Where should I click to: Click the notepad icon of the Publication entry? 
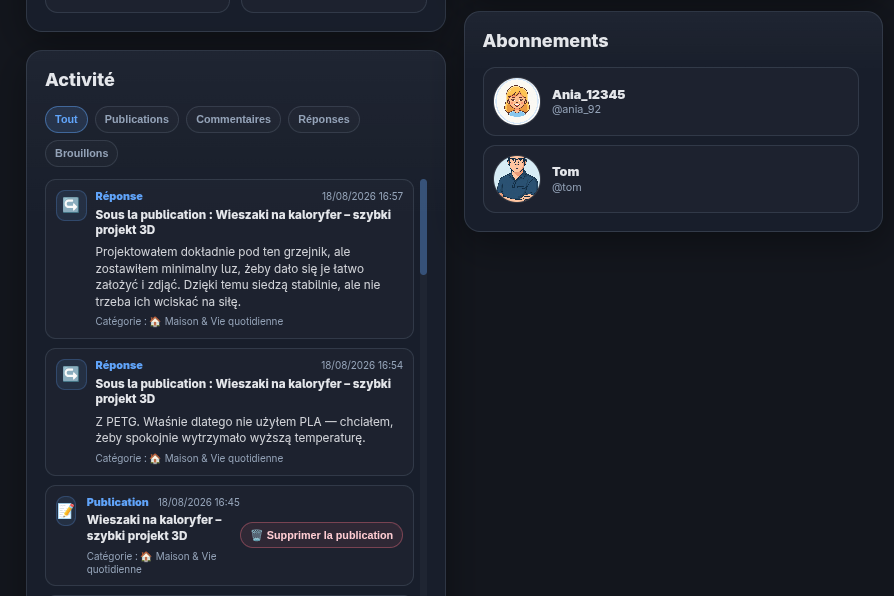(66, 511)
